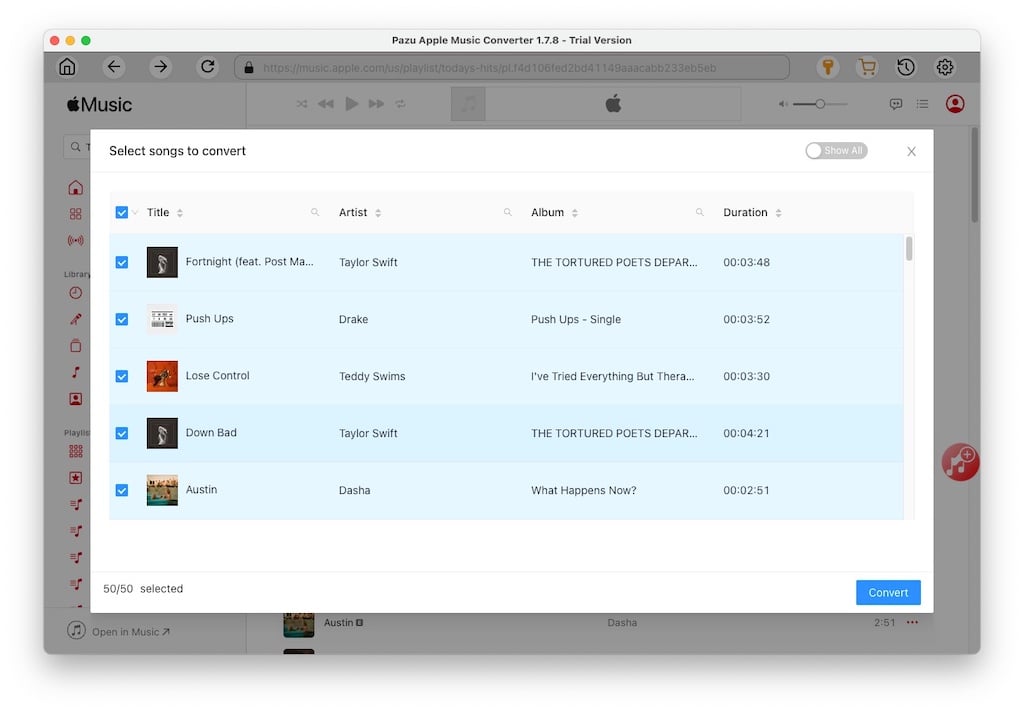Open Albums icon in sidebar
This screenshot has width=1024, height=712.
(x=76, y=346)
